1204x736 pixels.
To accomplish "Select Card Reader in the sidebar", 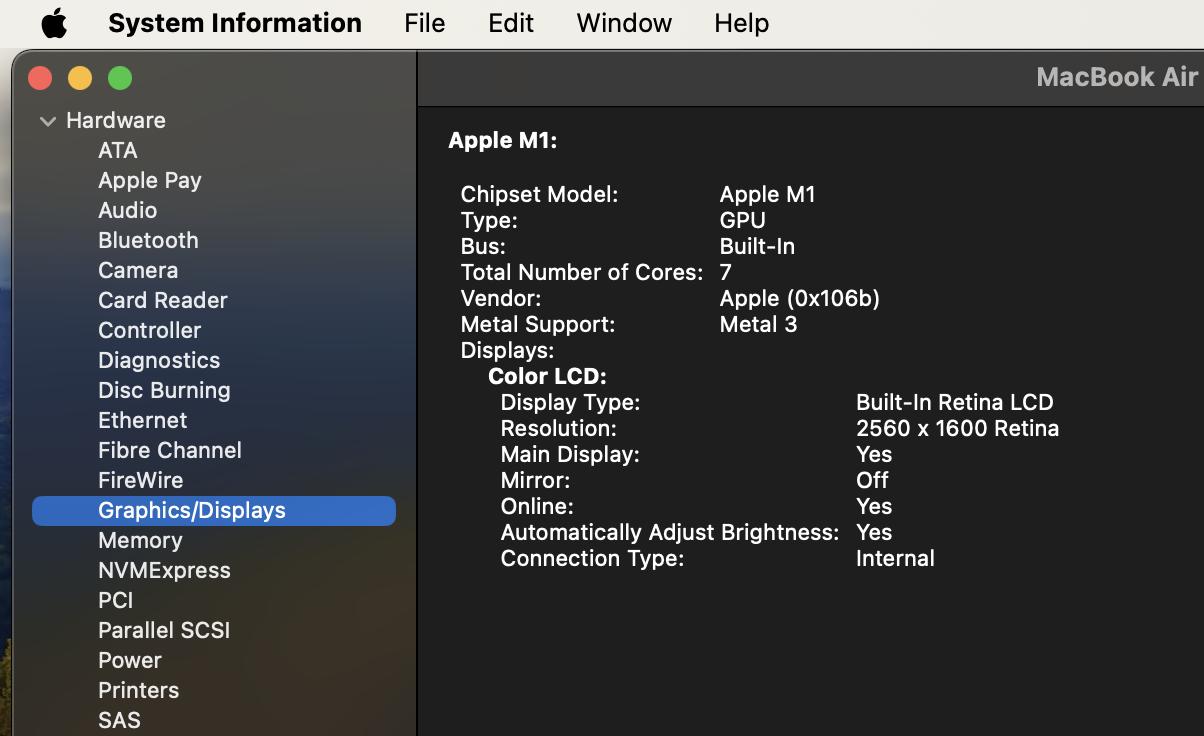I will tap(163, 300).
